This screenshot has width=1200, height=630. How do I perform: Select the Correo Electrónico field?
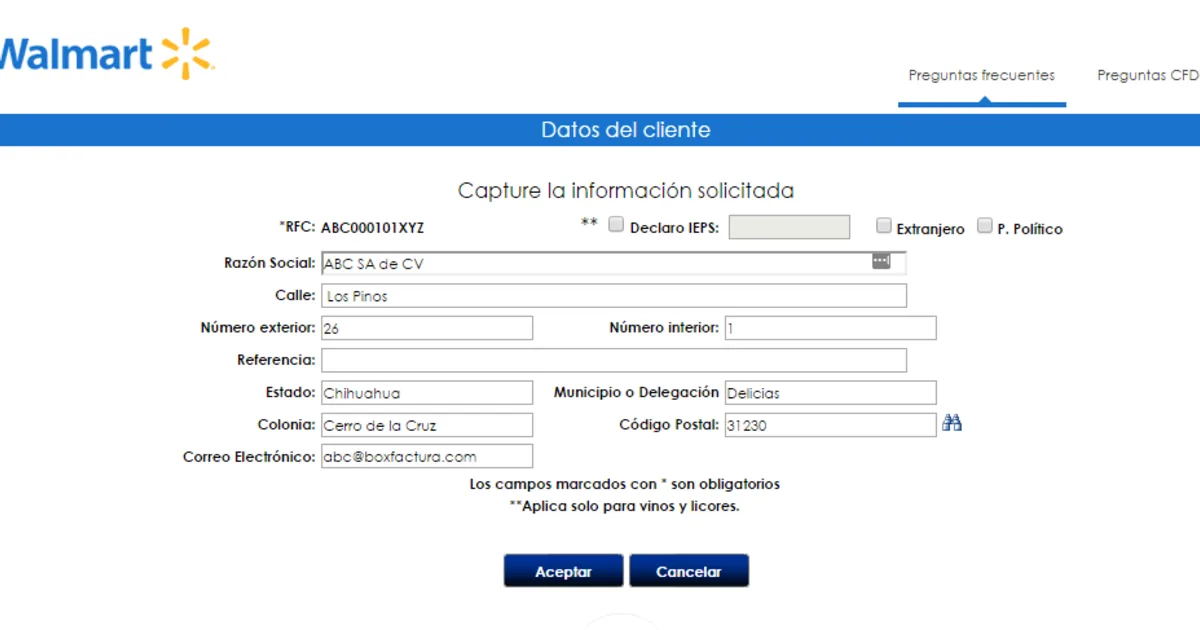(426, 456)
